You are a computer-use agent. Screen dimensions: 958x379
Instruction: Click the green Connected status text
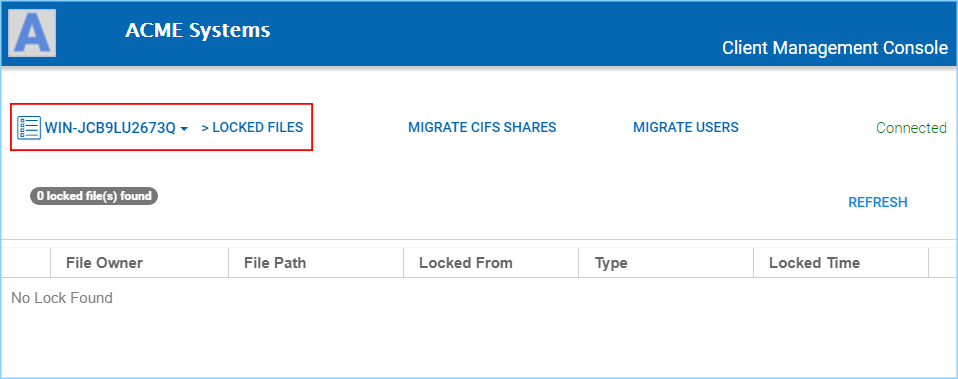pyautogui.click(x=911, y=128)
